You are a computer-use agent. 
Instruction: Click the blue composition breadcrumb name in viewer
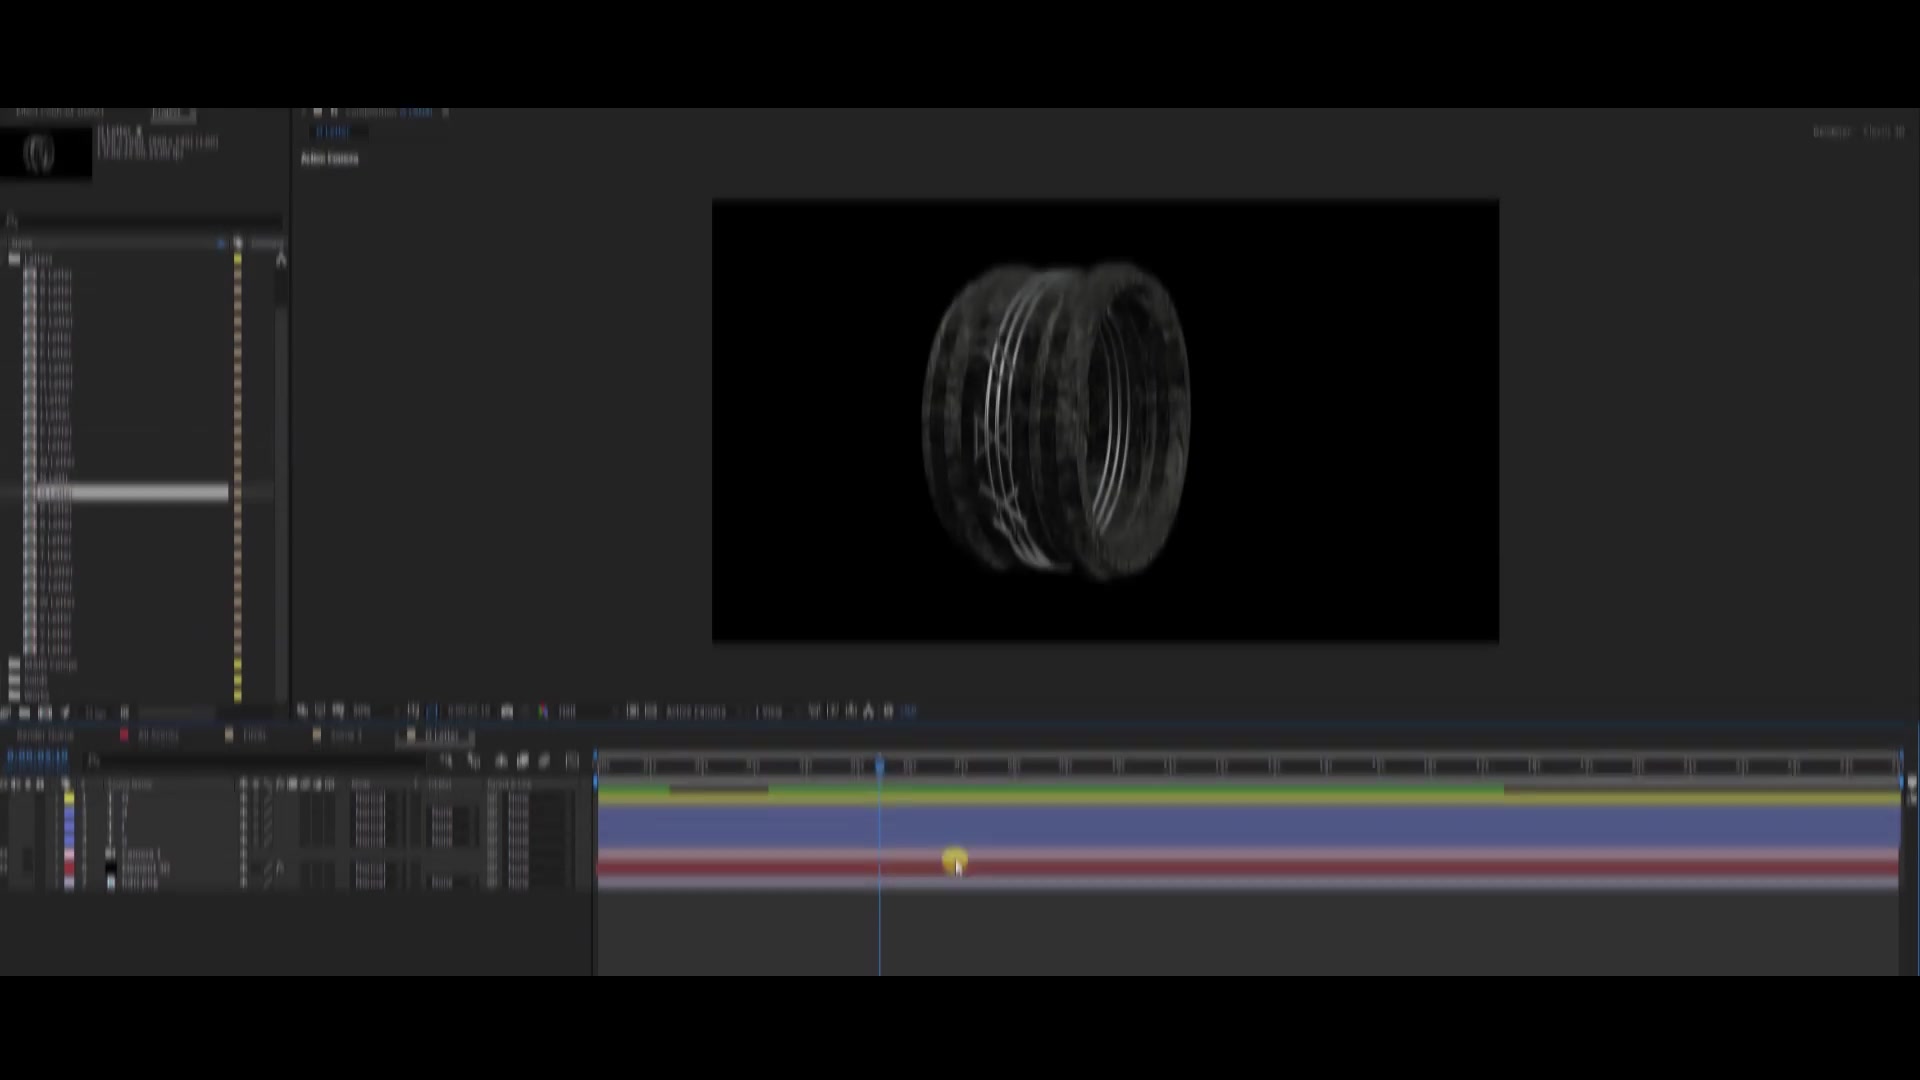click(333, 132)
